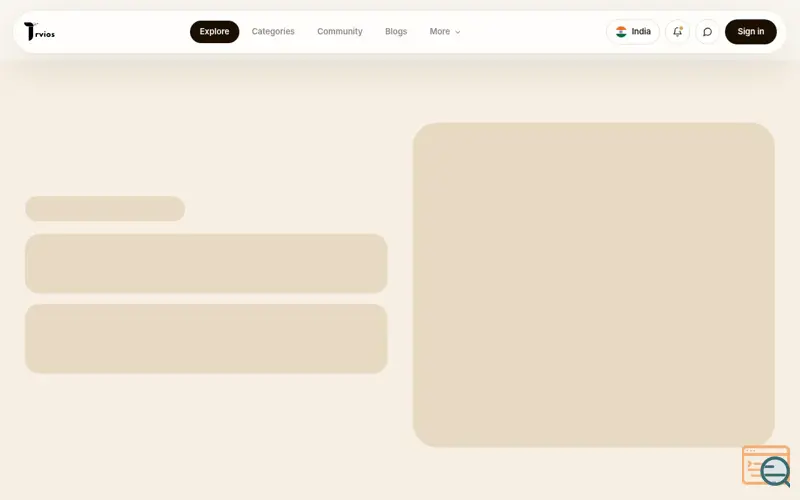Viewport: 800px width, 500px height.
Task: Open Blogs from navigation
Action: click(396, 32)
